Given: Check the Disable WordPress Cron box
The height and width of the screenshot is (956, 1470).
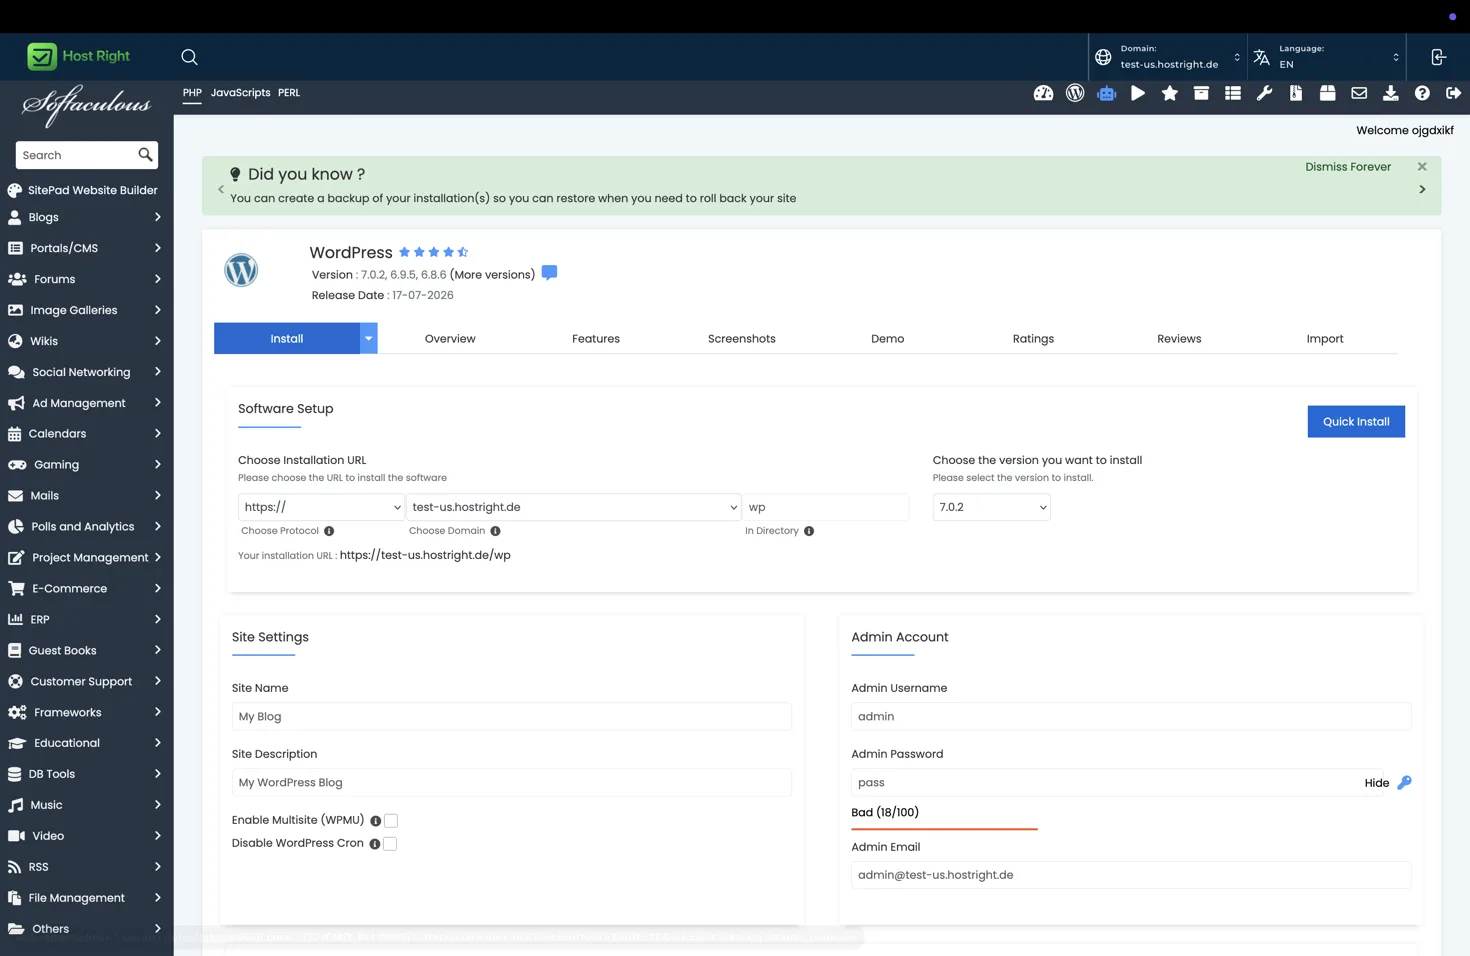Looking at the screenshot, I should tap(390, 843).
